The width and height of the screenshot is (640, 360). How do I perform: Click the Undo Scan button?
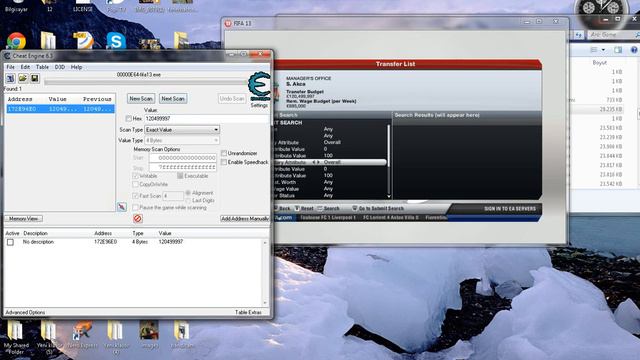pos(232,99)
